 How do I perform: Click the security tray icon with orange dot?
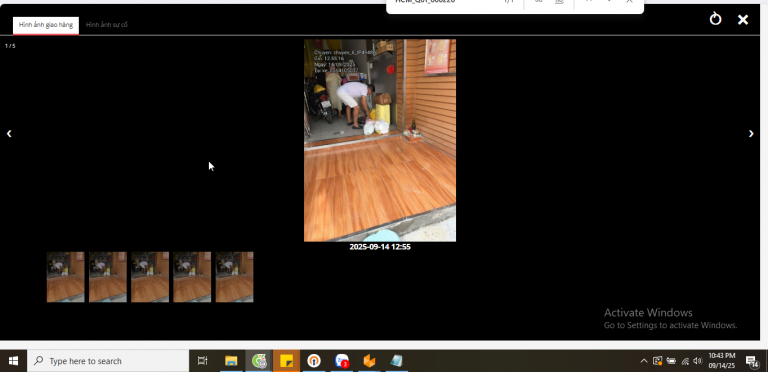click(x=657, y=361)
